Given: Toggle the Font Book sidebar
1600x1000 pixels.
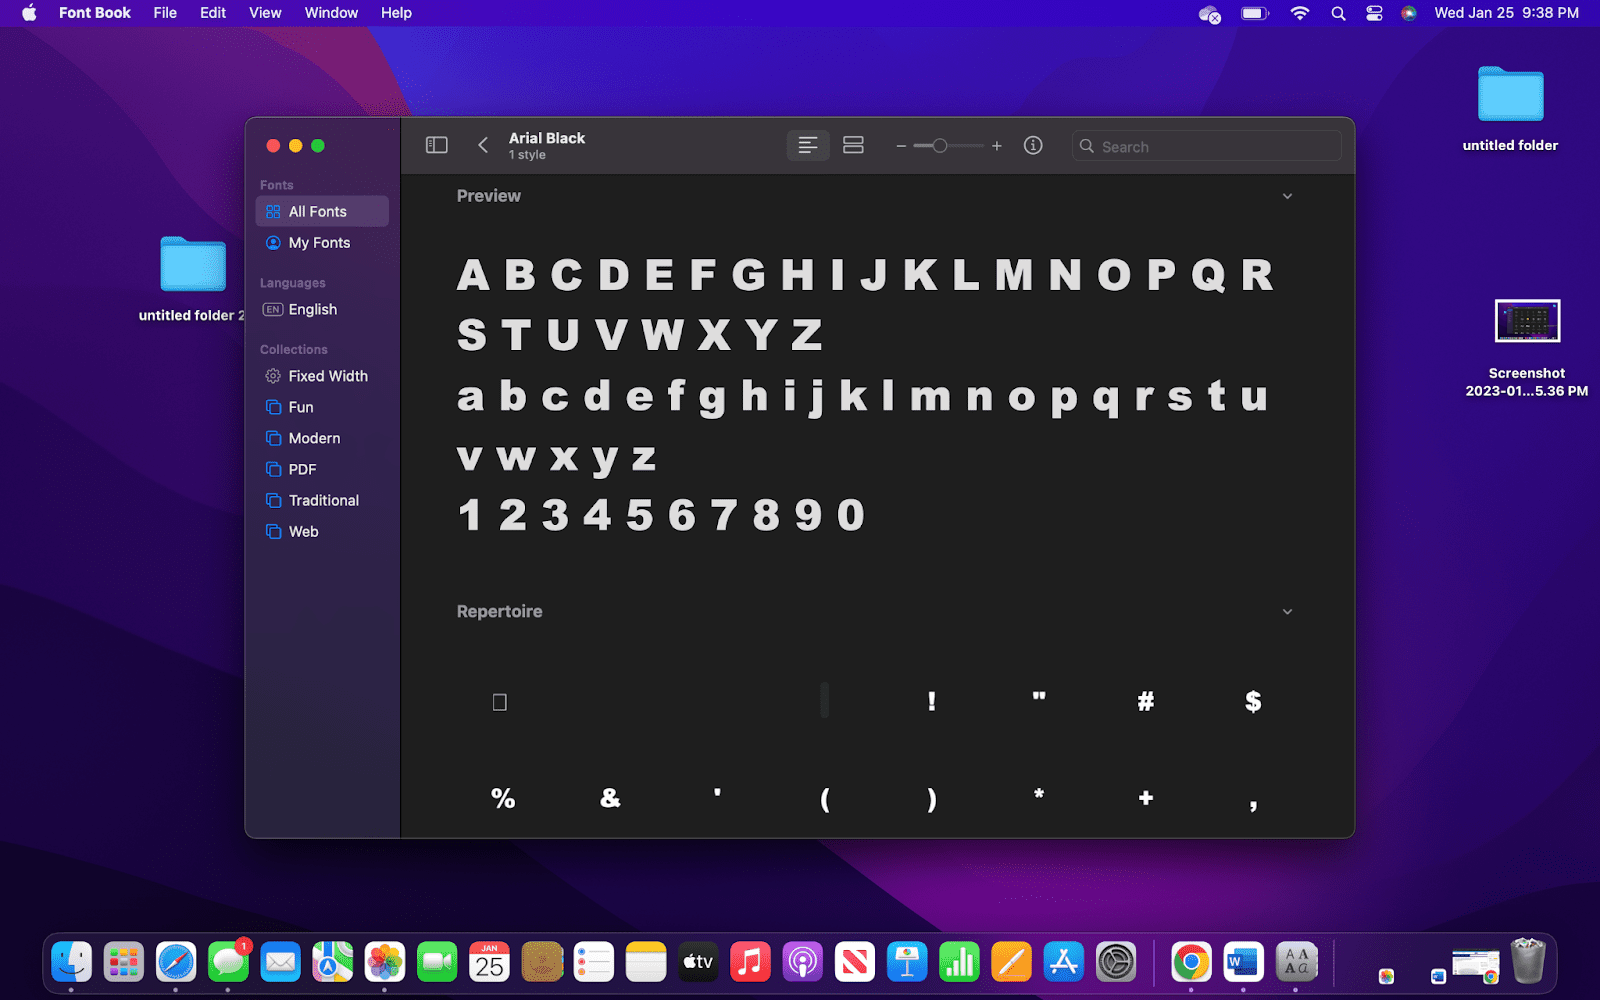Looking at the screenshot, I should [x=437, y=146].
